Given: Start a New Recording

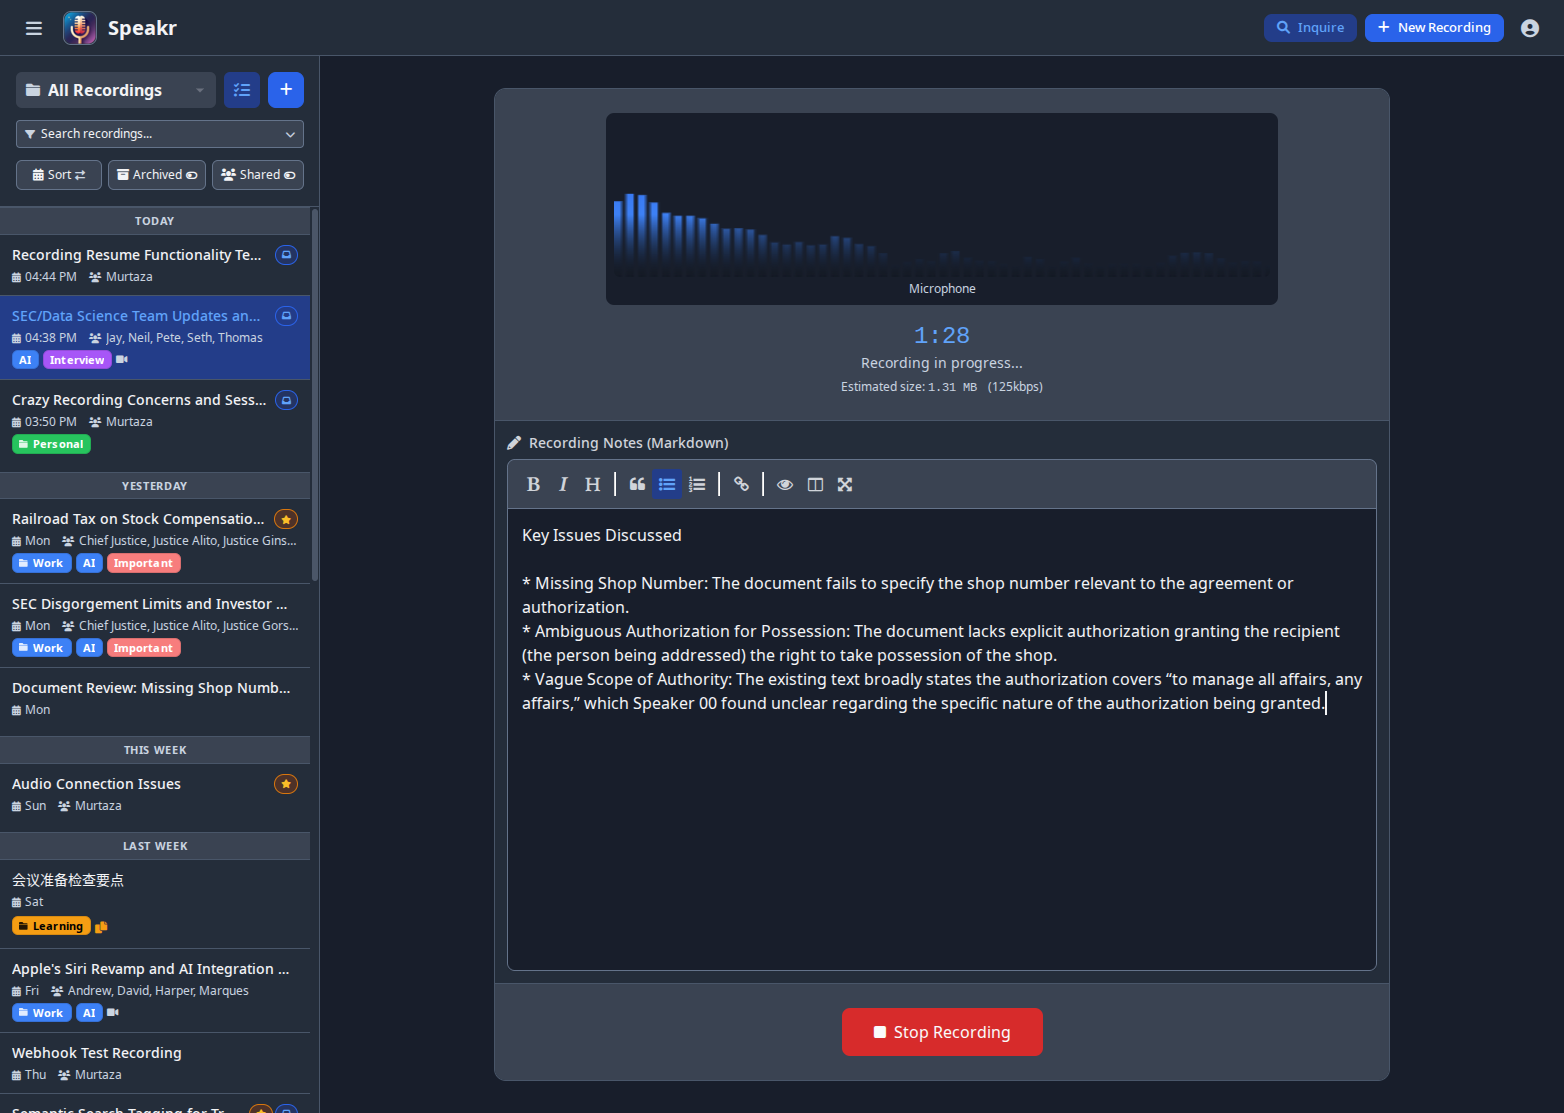Looking at the screenshot, I should 1434,28.
